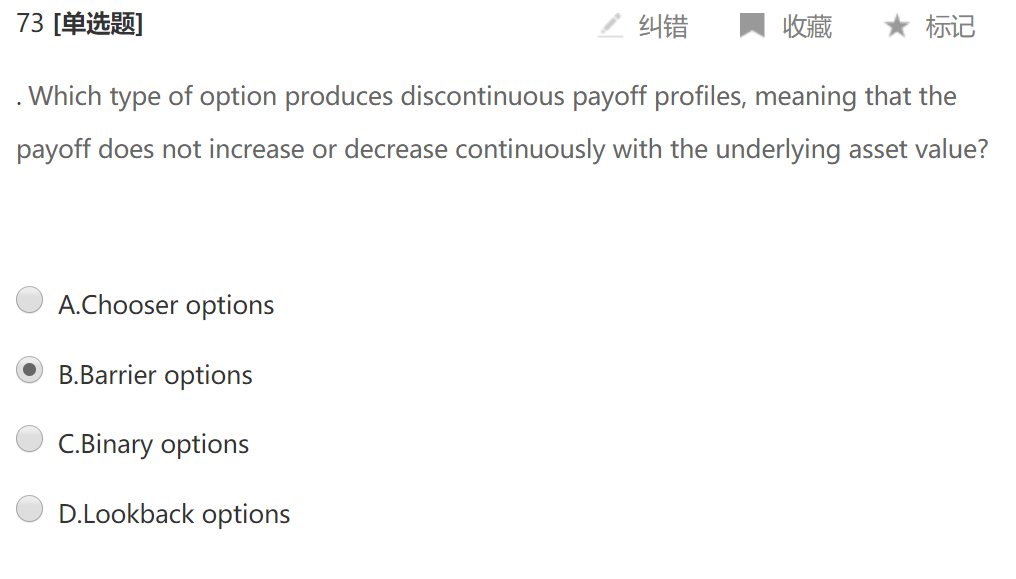This screenshot has height=579, width=1016.
Task: Click the 'B.Barrier options' answer label
Action: (155, 375)
